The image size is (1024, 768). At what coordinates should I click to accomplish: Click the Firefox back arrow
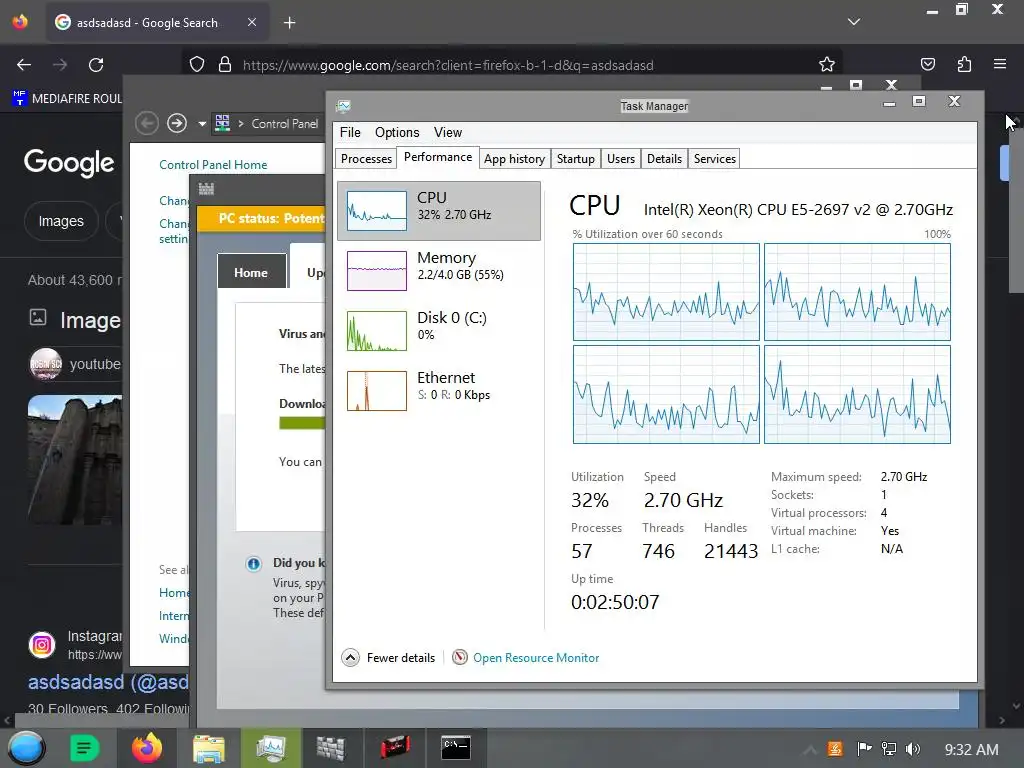[24, 65]
